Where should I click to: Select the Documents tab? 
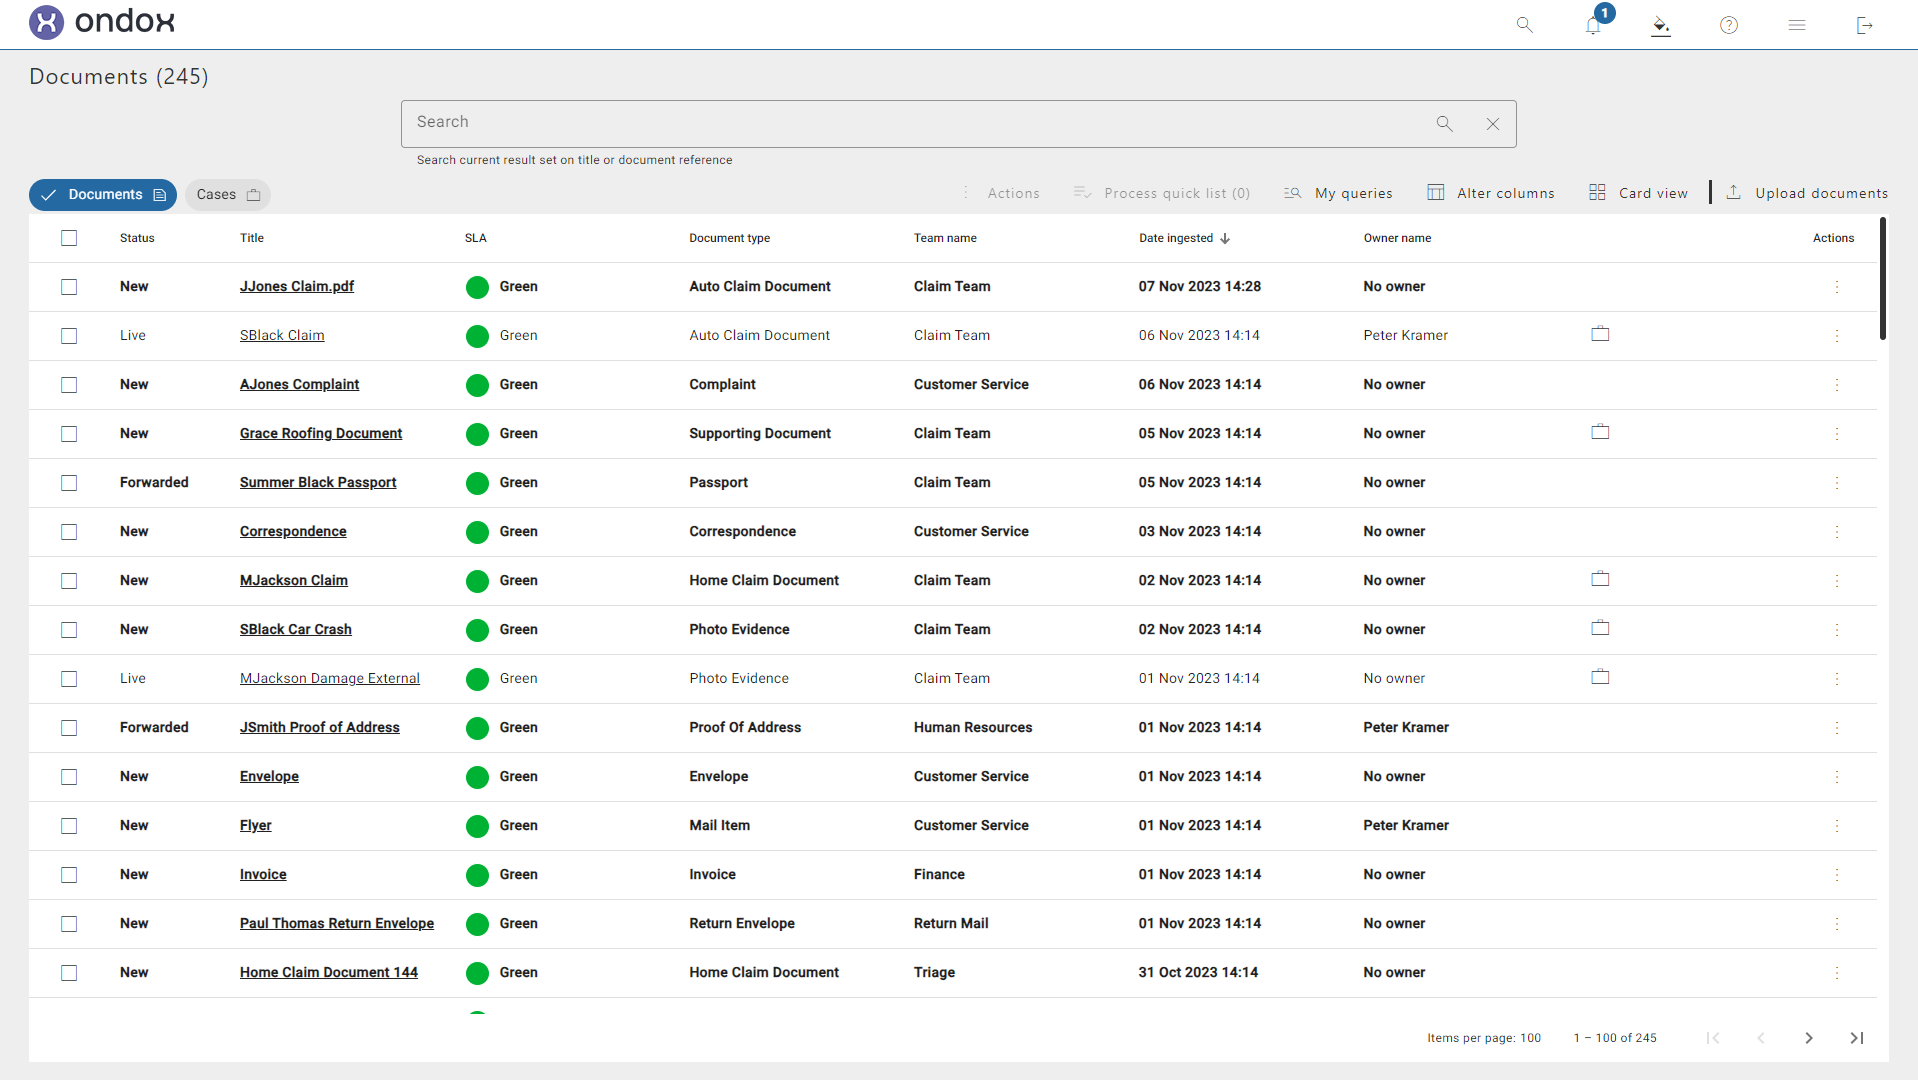pyautogui.click(x=103, y=195)
